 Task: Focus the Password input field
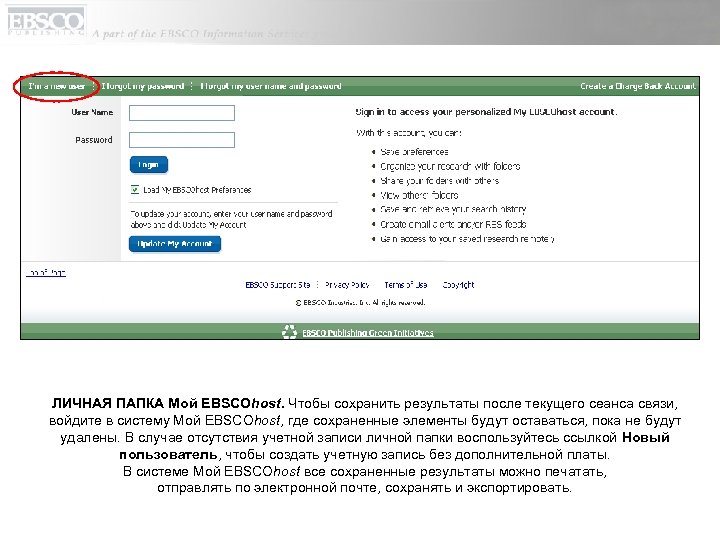pos(182,140)
